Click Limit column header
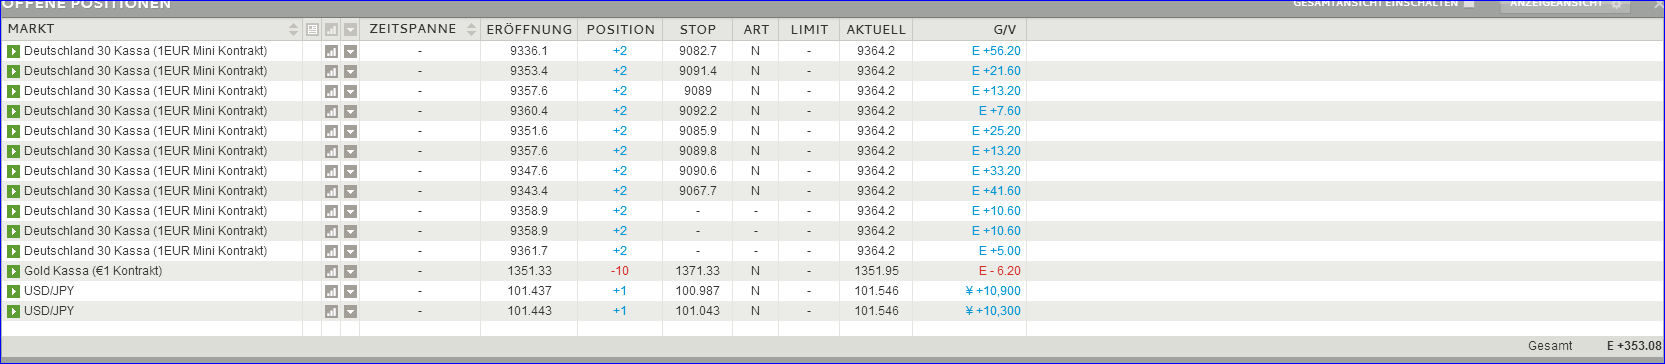Image resolution: width=1665 pixels, height=364 pixels. (x=809, y=30)
